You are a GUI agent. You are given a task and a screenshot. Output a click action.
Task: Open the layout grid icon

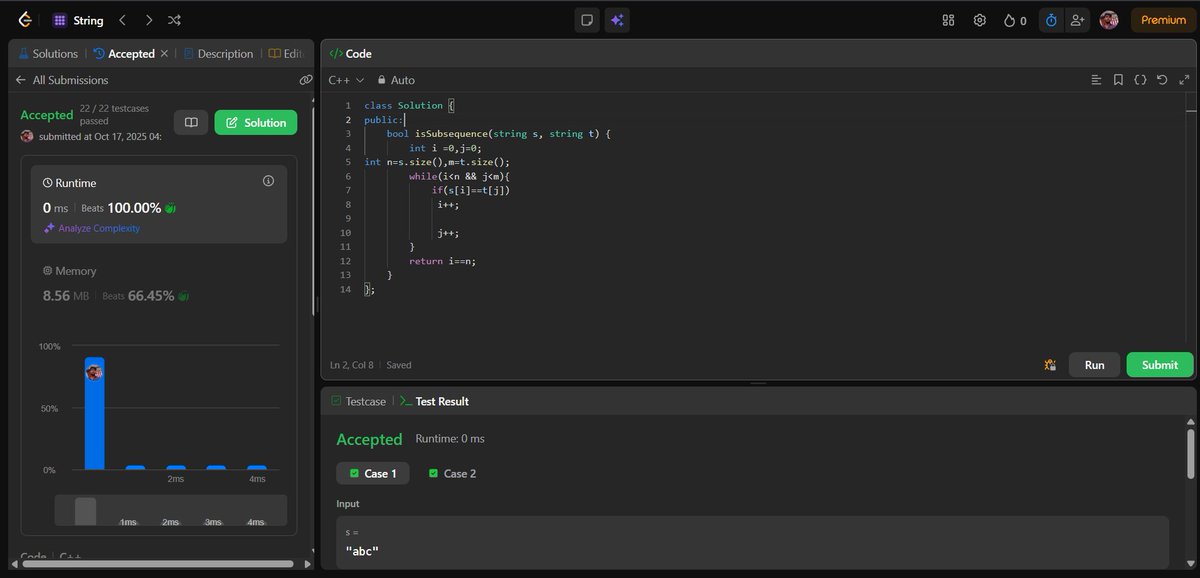coord(949,20)
